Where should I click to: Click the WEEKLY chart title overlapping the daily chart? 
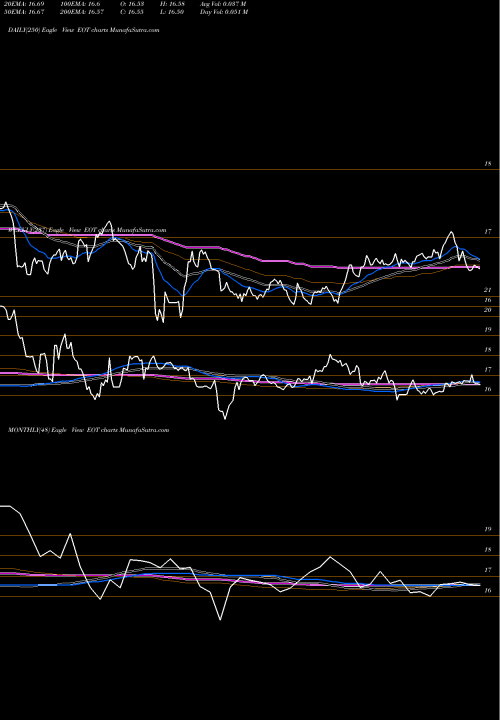tap(85, 230)
